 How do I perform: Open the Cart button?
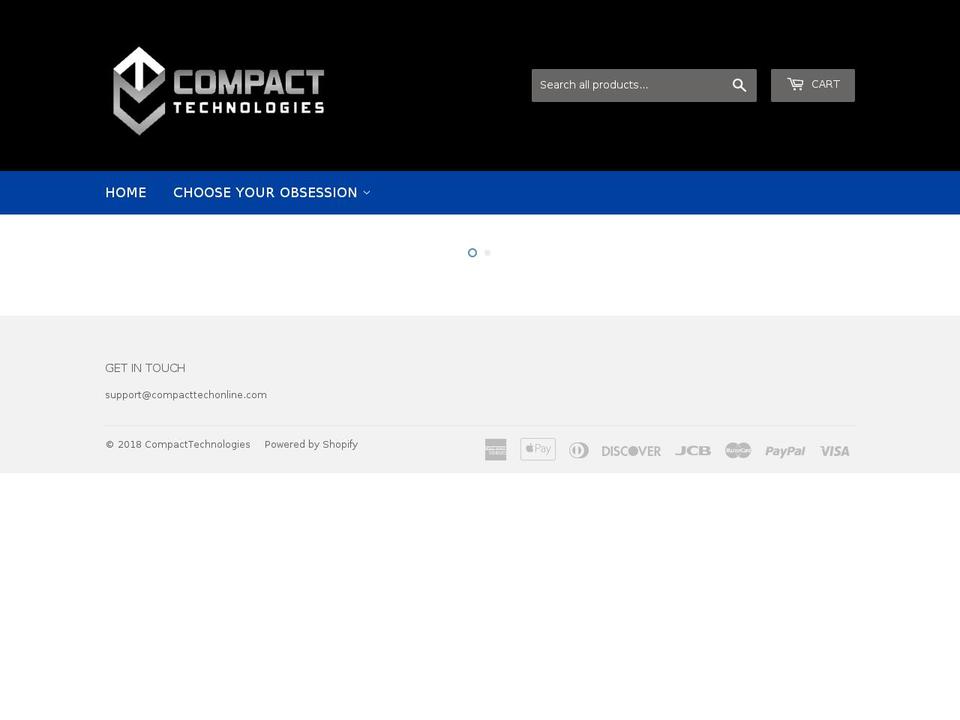[812, 85]
